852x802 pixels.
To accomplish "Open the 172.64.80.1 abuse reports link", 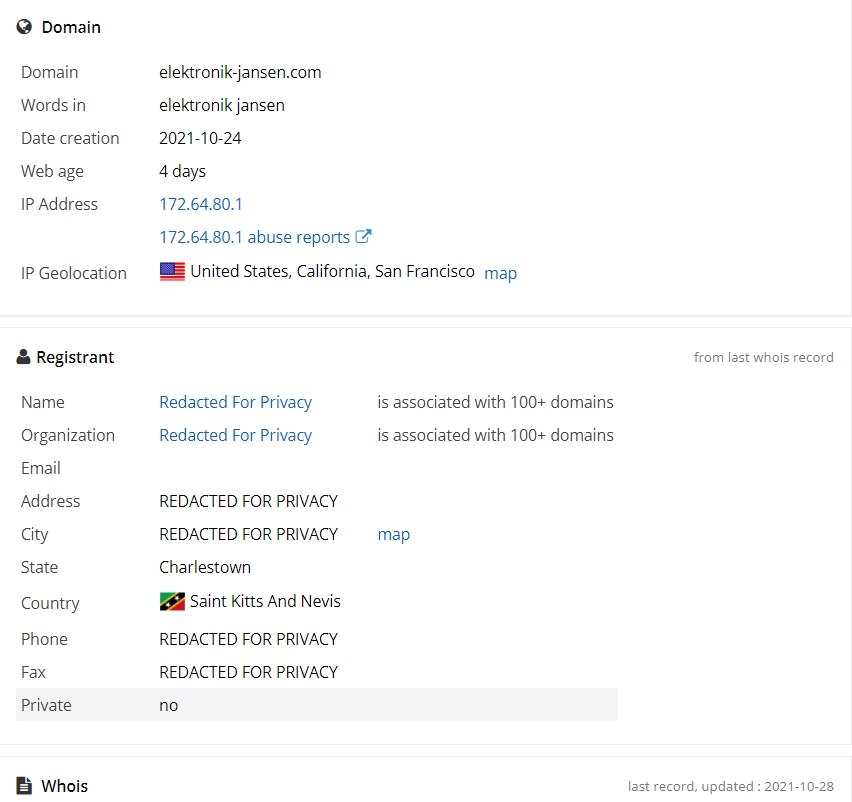I will click(254, 237).
